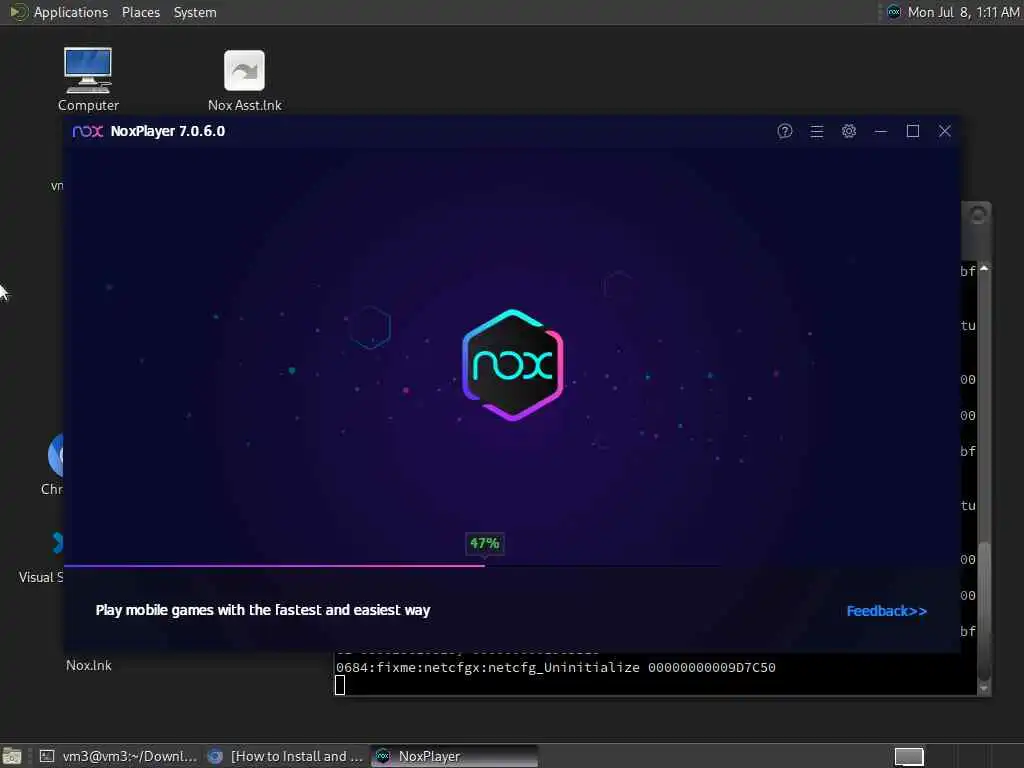
Task: Click the Nox logo in the title bar
Action: coord(88,131)
